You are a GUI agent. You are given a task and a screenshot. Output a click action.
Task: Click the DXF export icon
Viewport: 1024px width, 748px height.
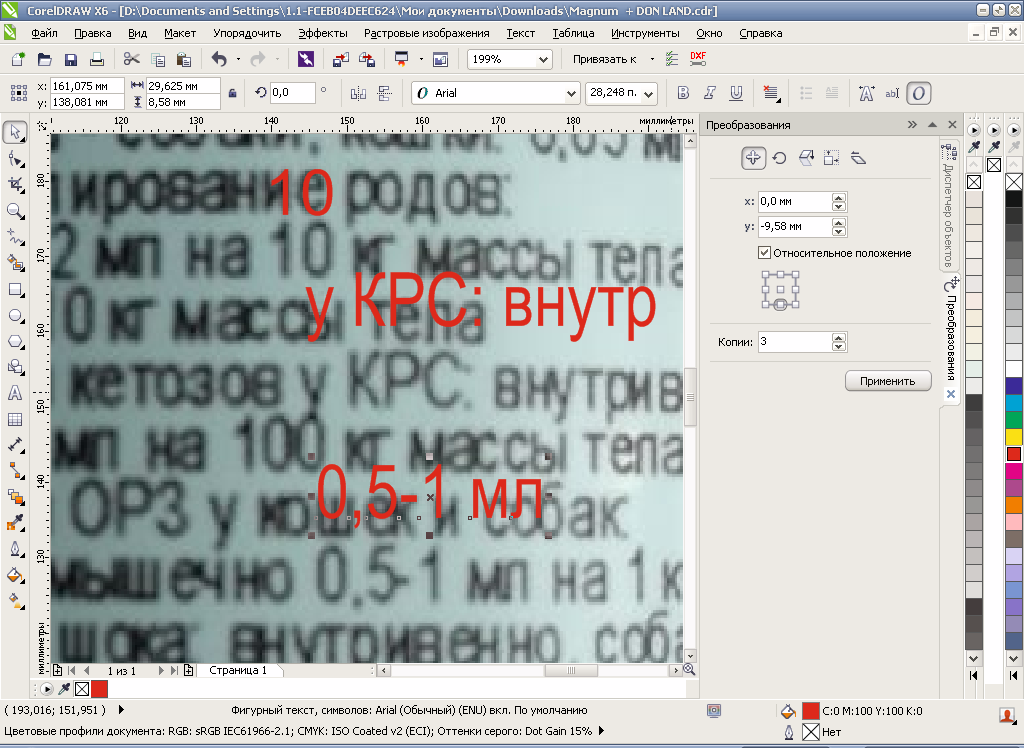click(698, 59)
